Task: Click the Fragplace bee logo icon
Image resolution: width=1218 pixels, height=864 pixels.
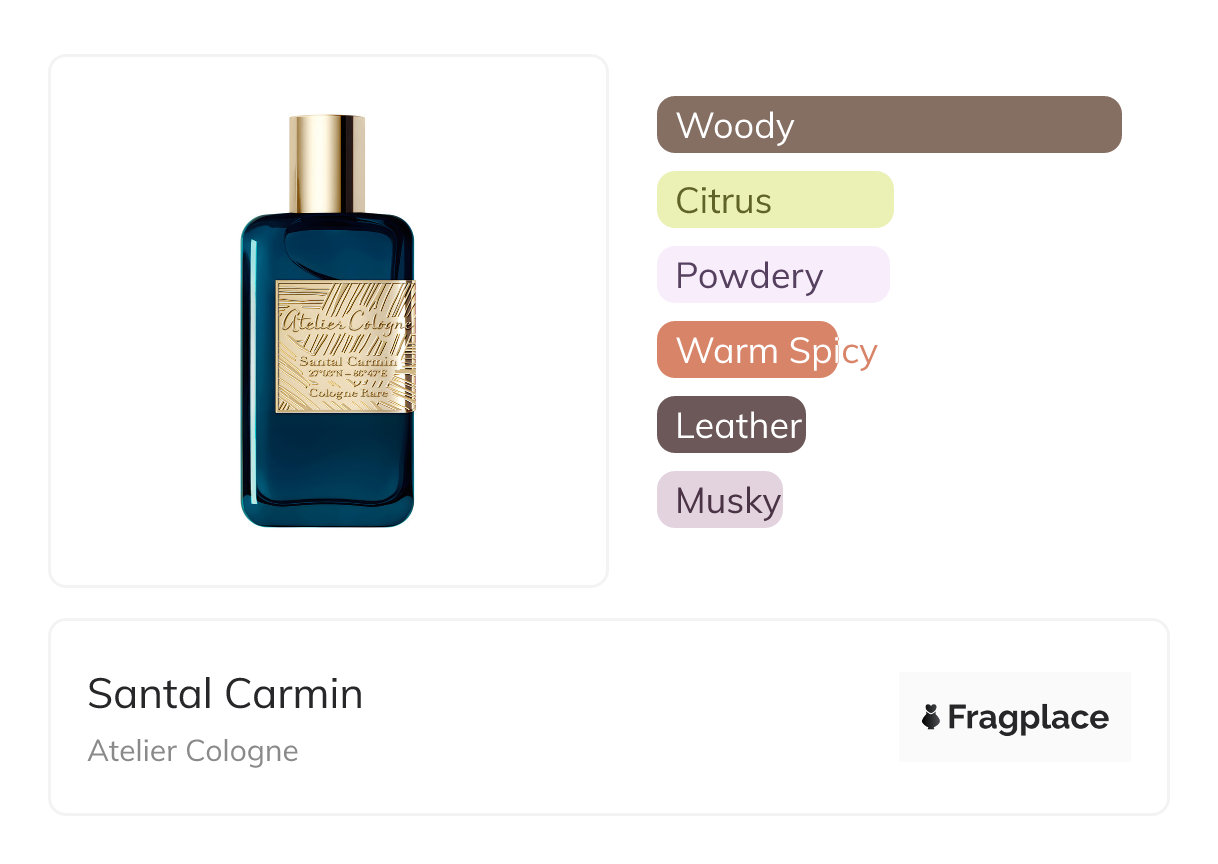Action: (931, 717)
